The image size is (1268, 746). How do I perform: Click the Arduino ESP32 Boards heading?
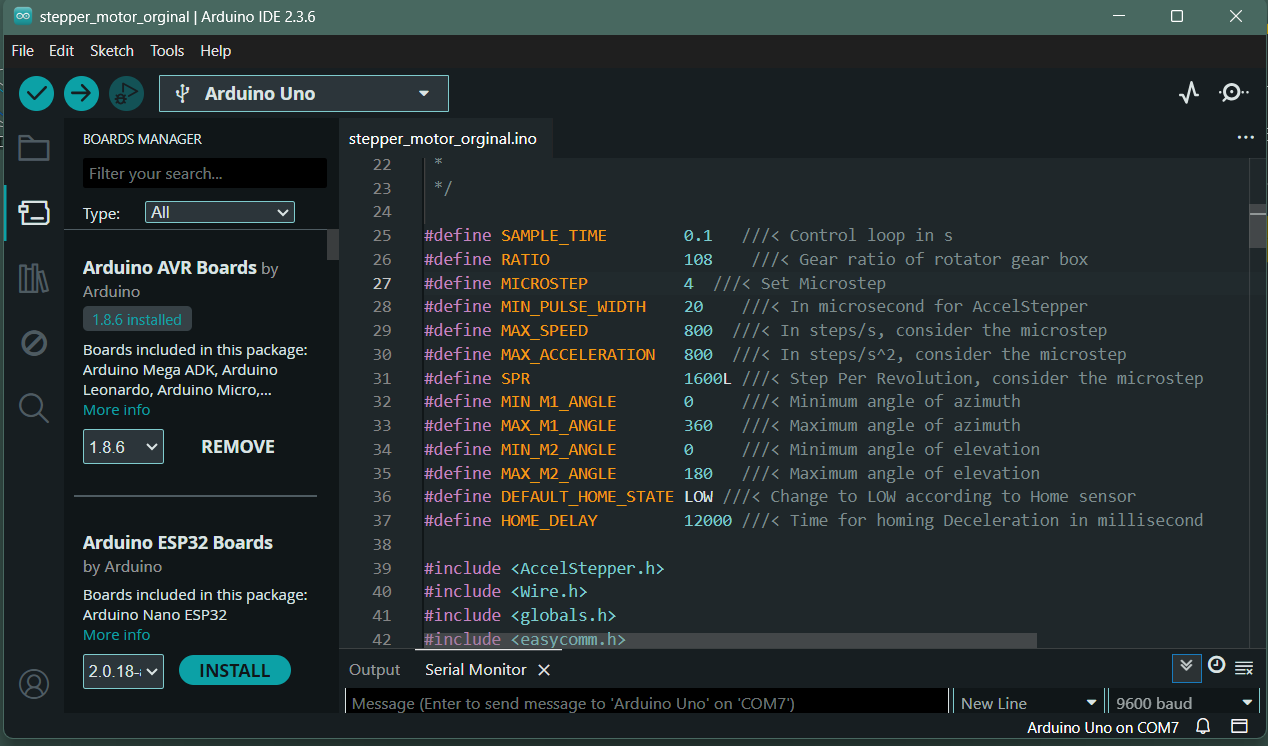178,543
